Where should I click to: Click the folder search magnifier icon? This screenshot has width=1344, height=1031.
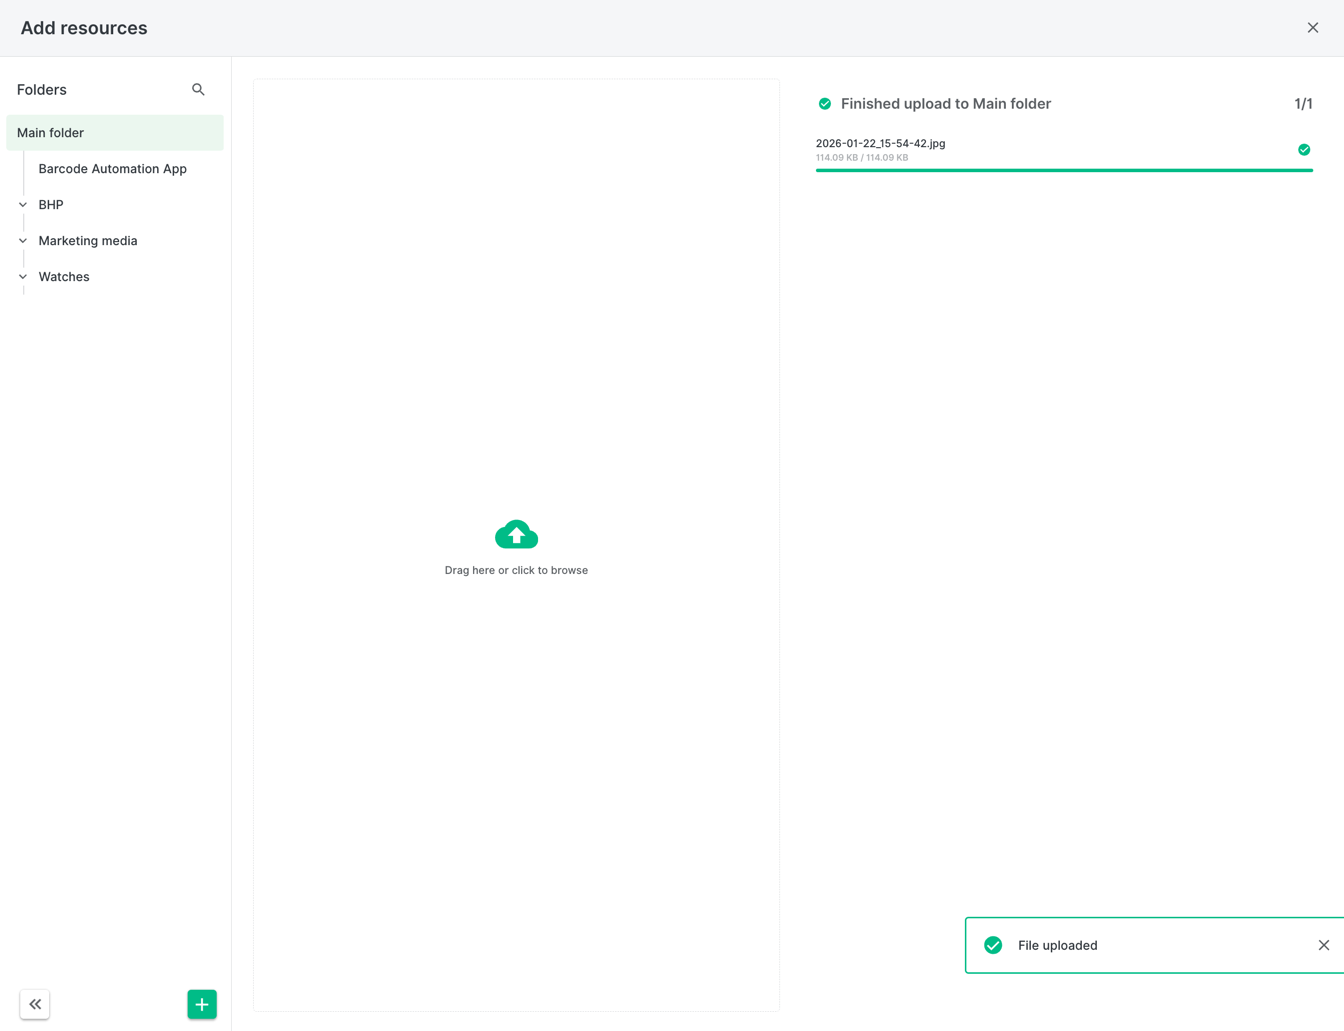198,90
